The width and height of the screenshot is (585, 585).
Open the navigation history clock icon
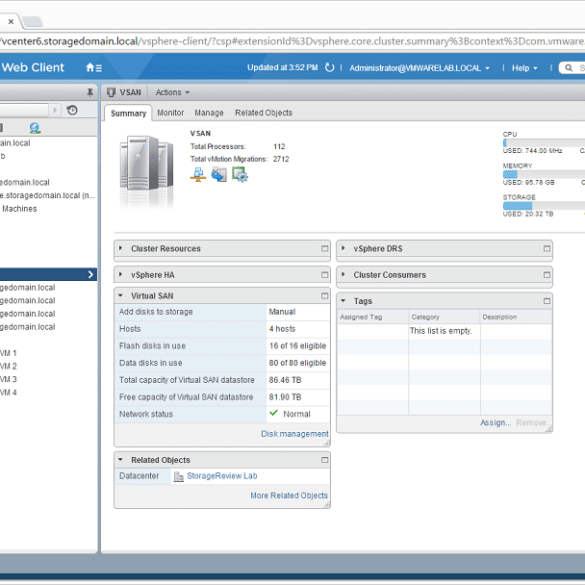click(72, 110)
